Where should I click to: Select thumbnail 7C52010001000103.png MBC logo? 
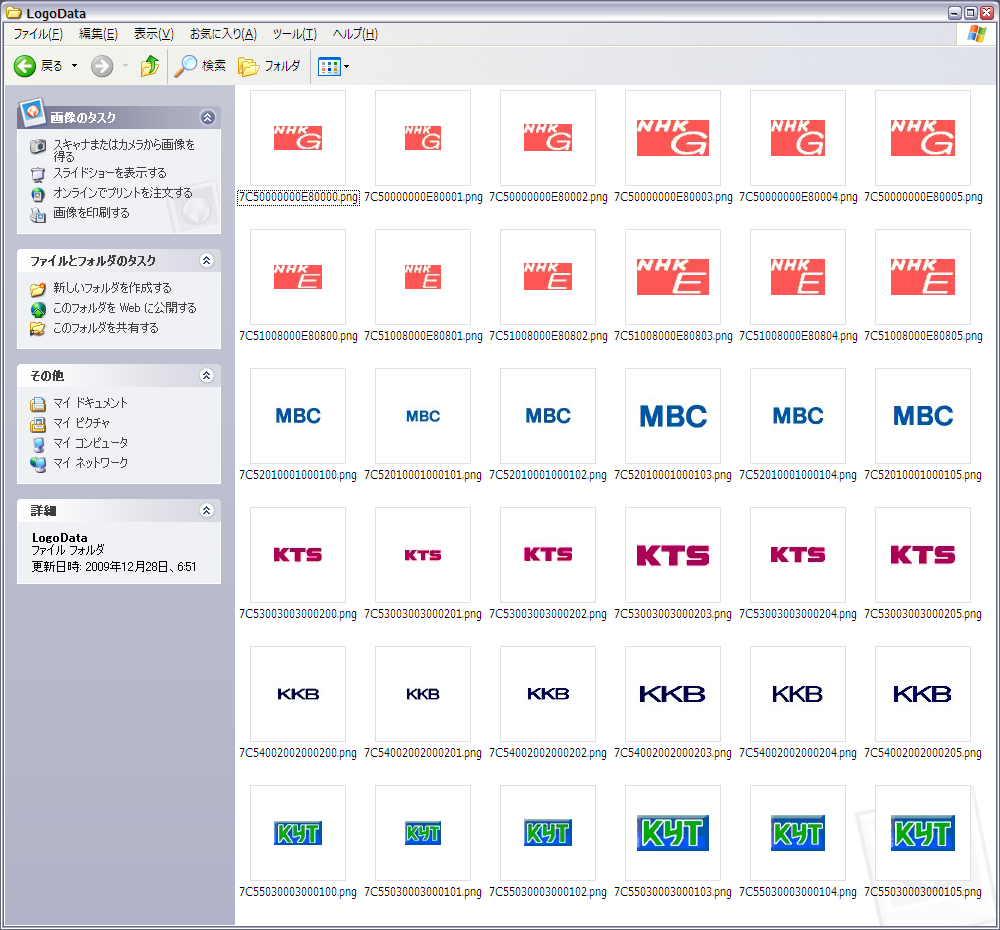tap(673, 416)
